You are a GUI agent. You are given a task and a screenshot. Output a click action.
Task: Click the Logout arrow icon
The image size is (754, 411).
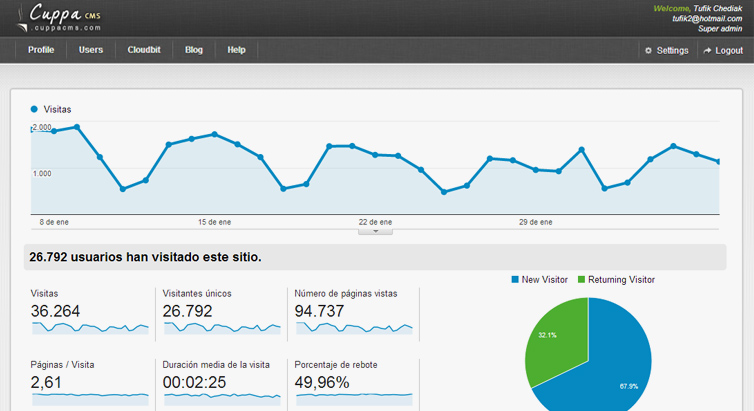(x=707, y=50)
